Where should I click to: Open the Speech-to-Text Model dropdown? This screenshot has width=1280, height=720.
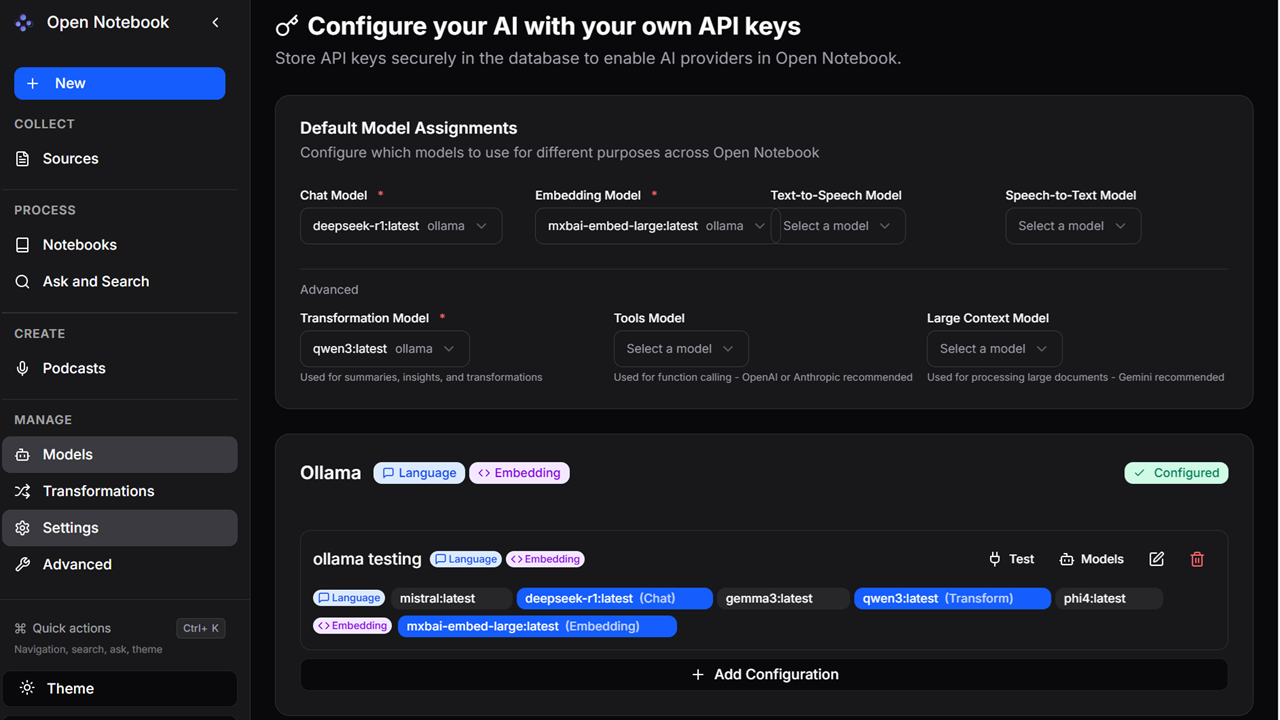tap(1073, 226)
